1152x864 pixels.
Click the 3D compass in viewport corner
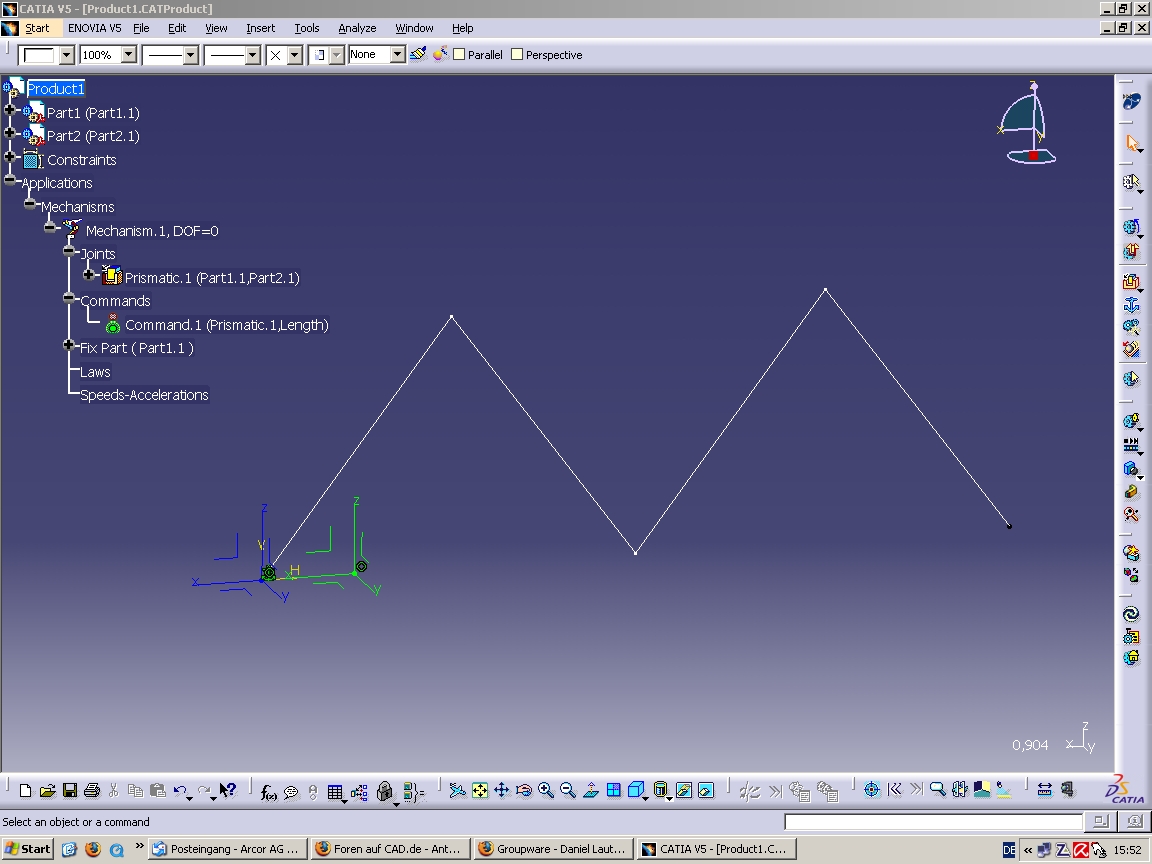click(x=1029, y=123)
